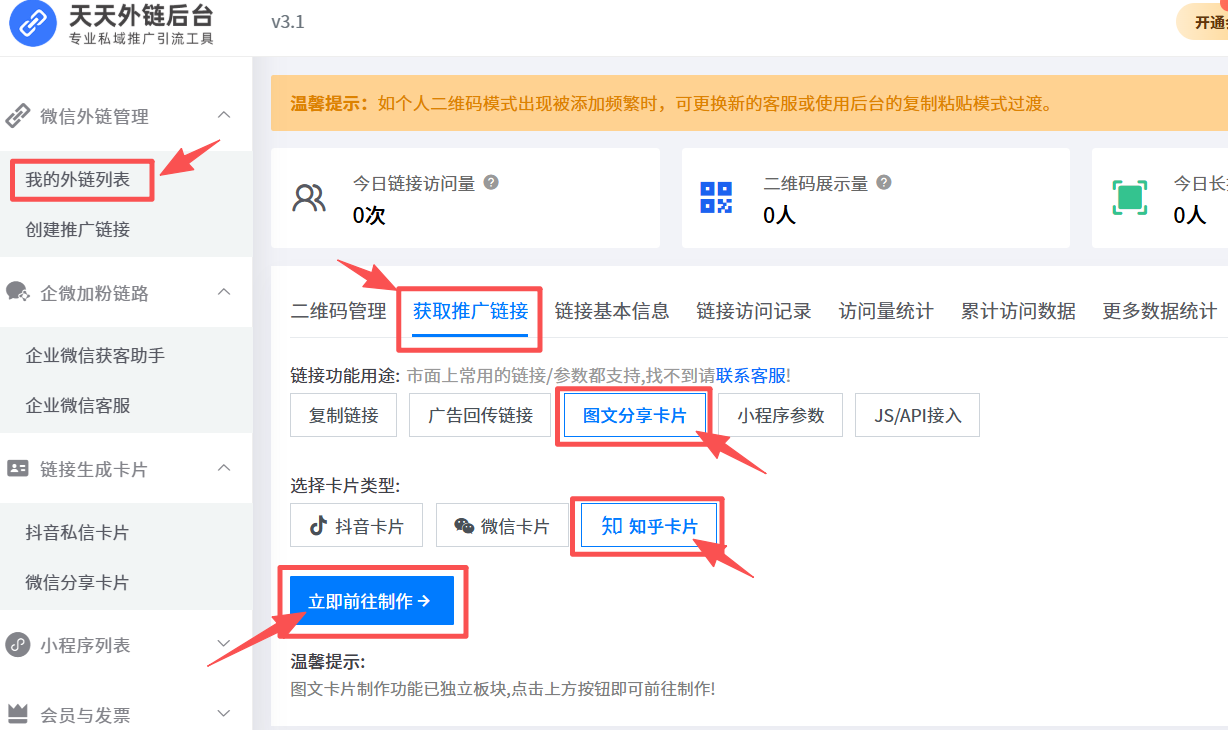The image size is (1228, 730).
Task: Expand the 小程序列表 sidebar section
Action: [x=224, y=645]
